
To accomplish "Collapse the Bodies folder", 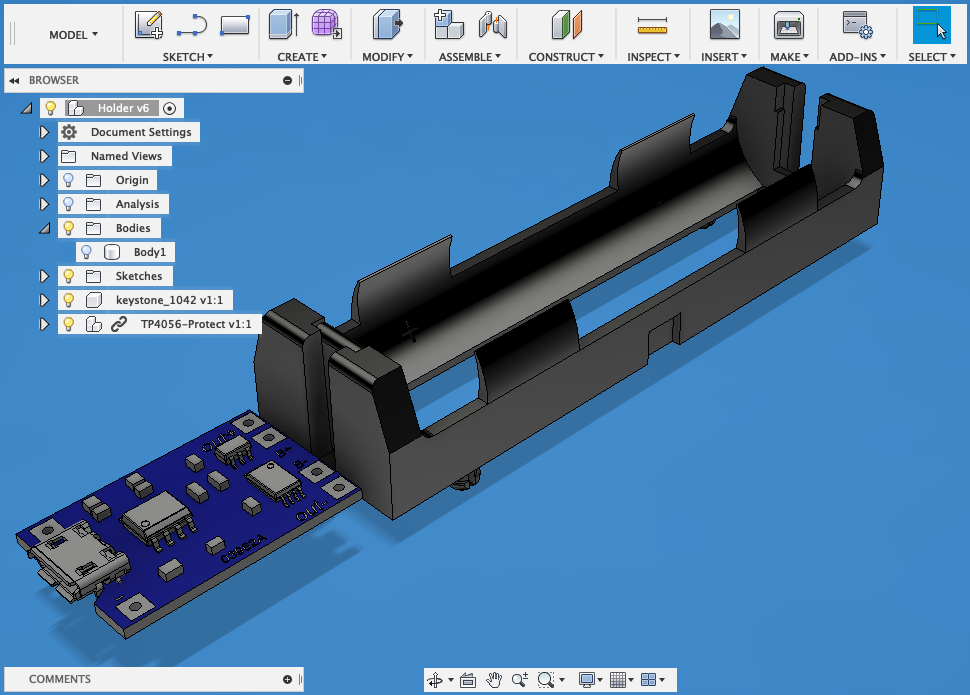I will coord(44,228).
